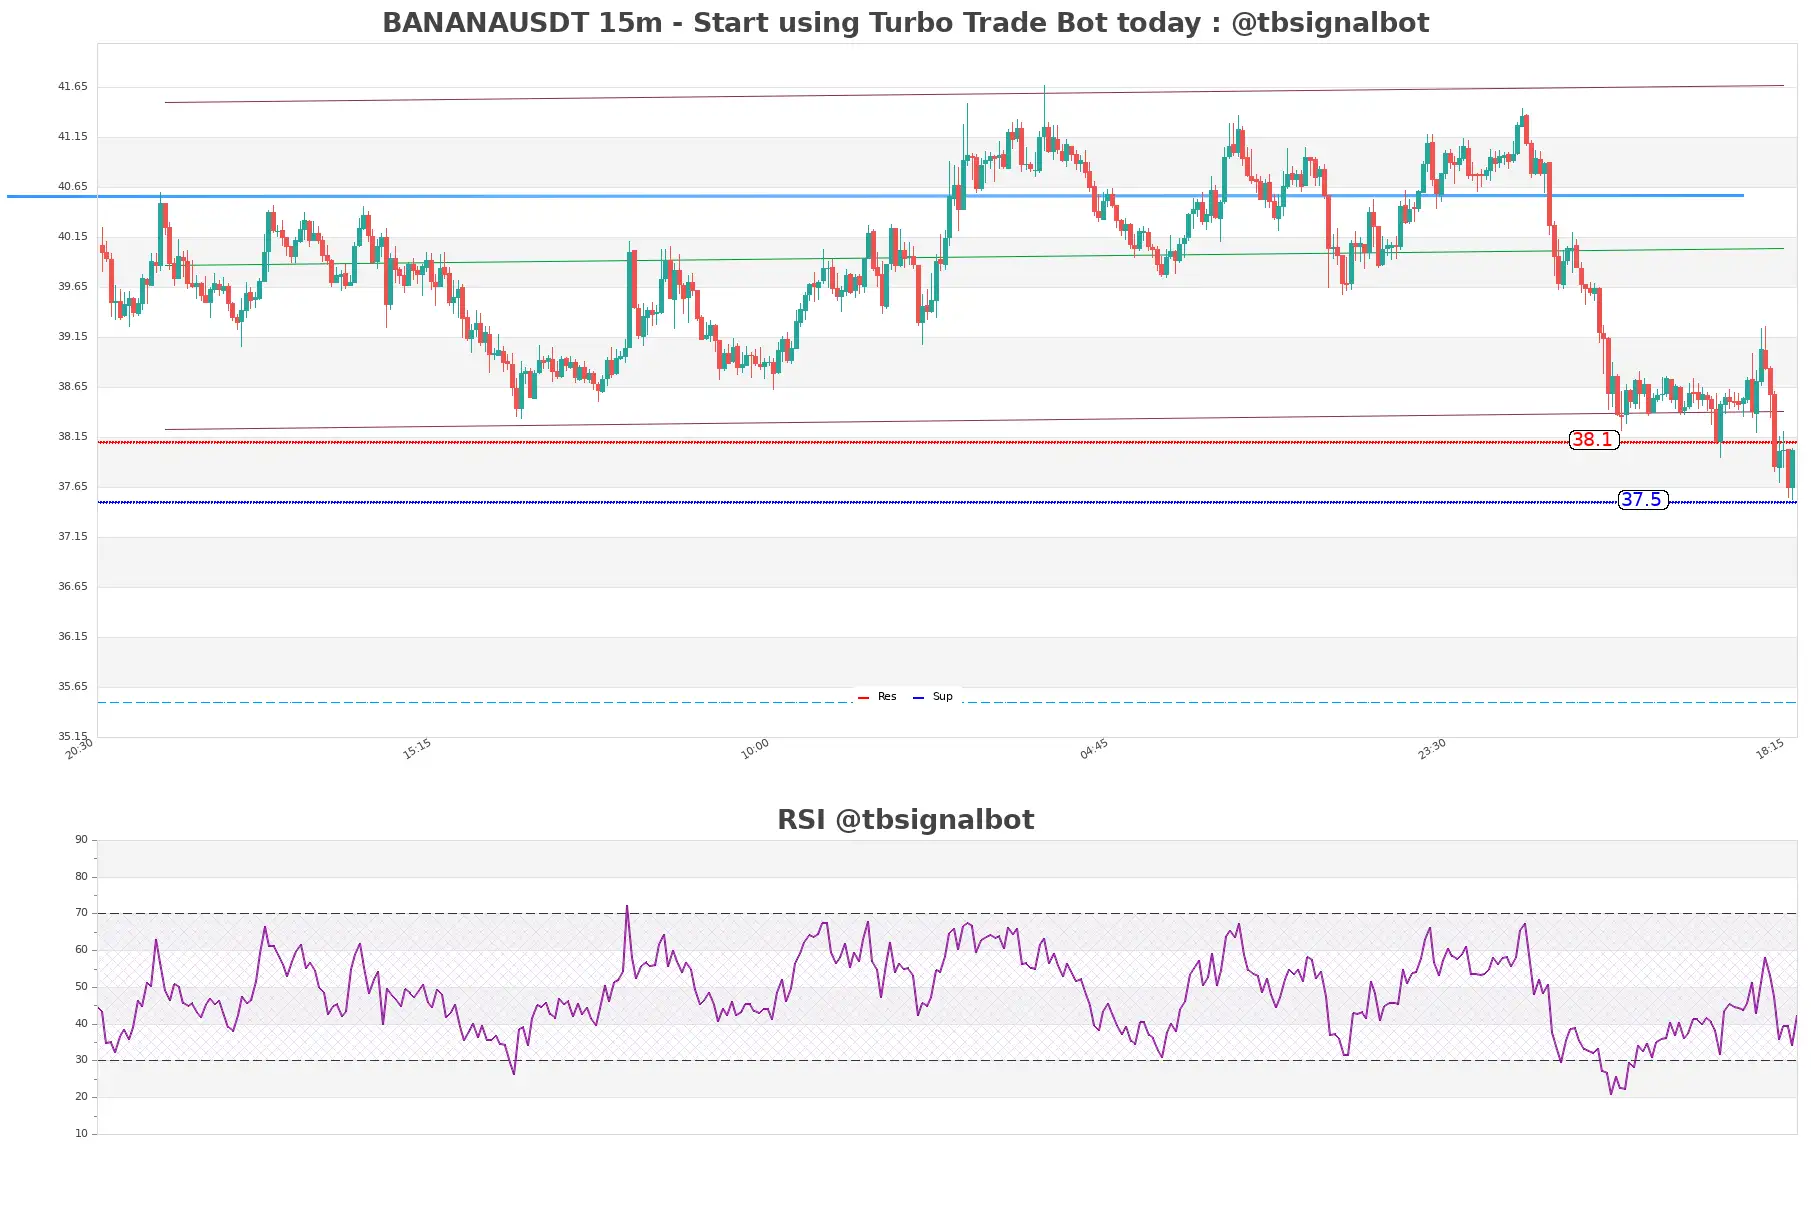Click the 04:45 time axis label
The width and height of the screenshot is (1811, 1208).
tap(1094, 749)
